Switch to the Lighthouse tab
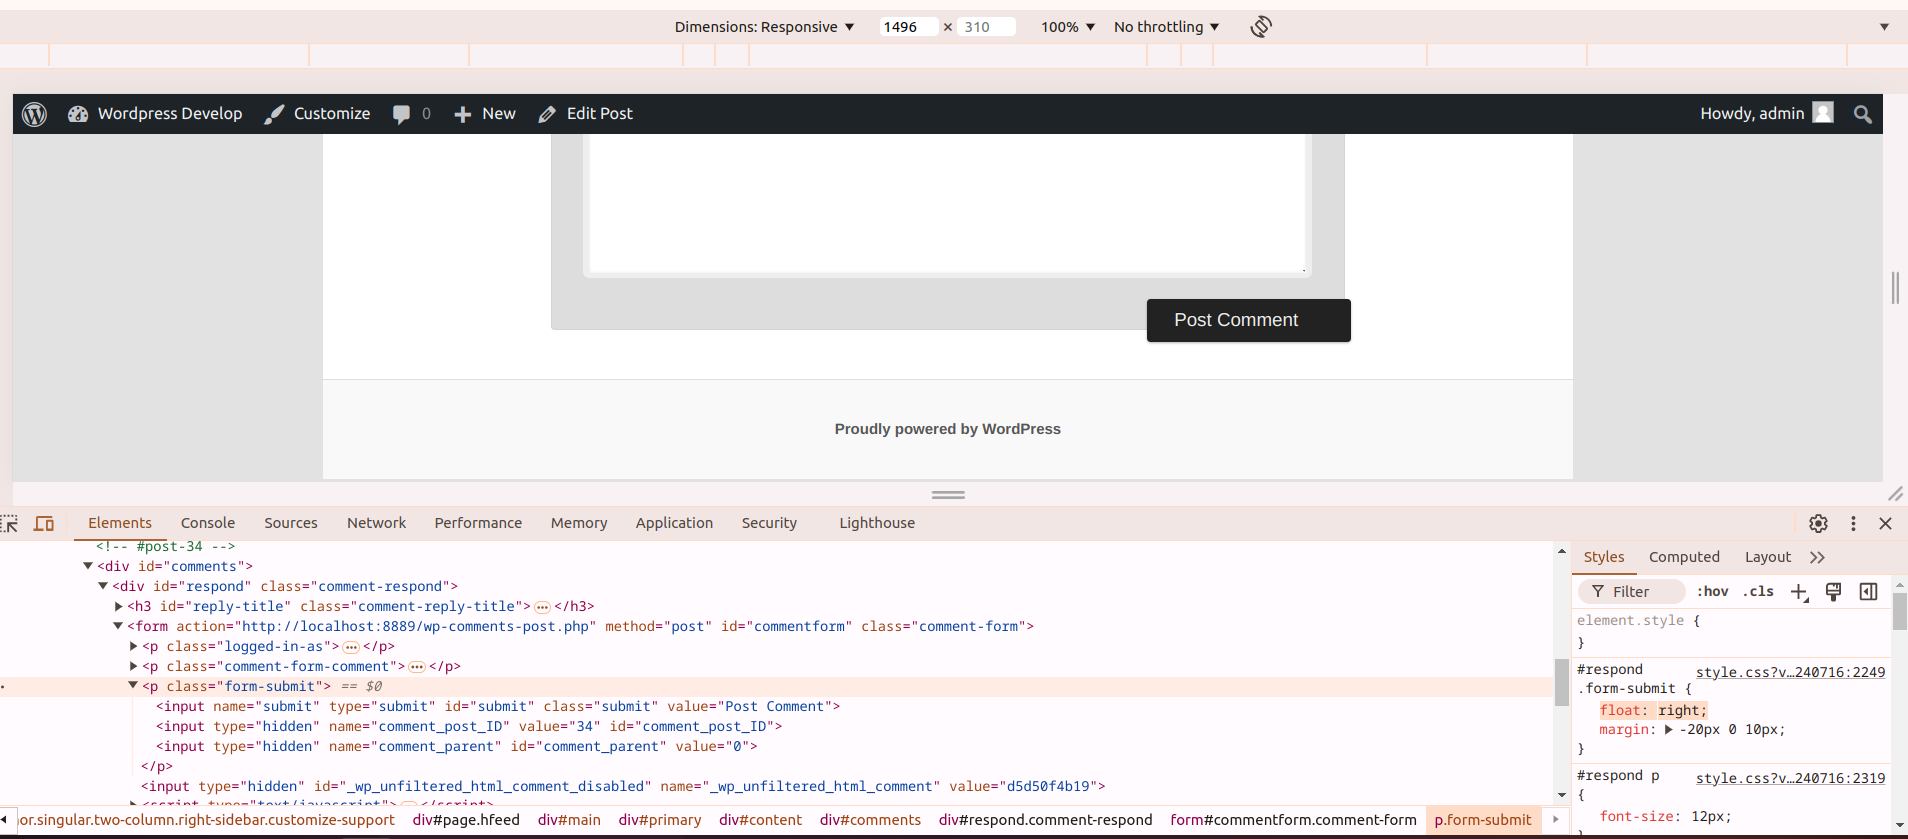Viewport: 1908px width, 839px height. 877,523
